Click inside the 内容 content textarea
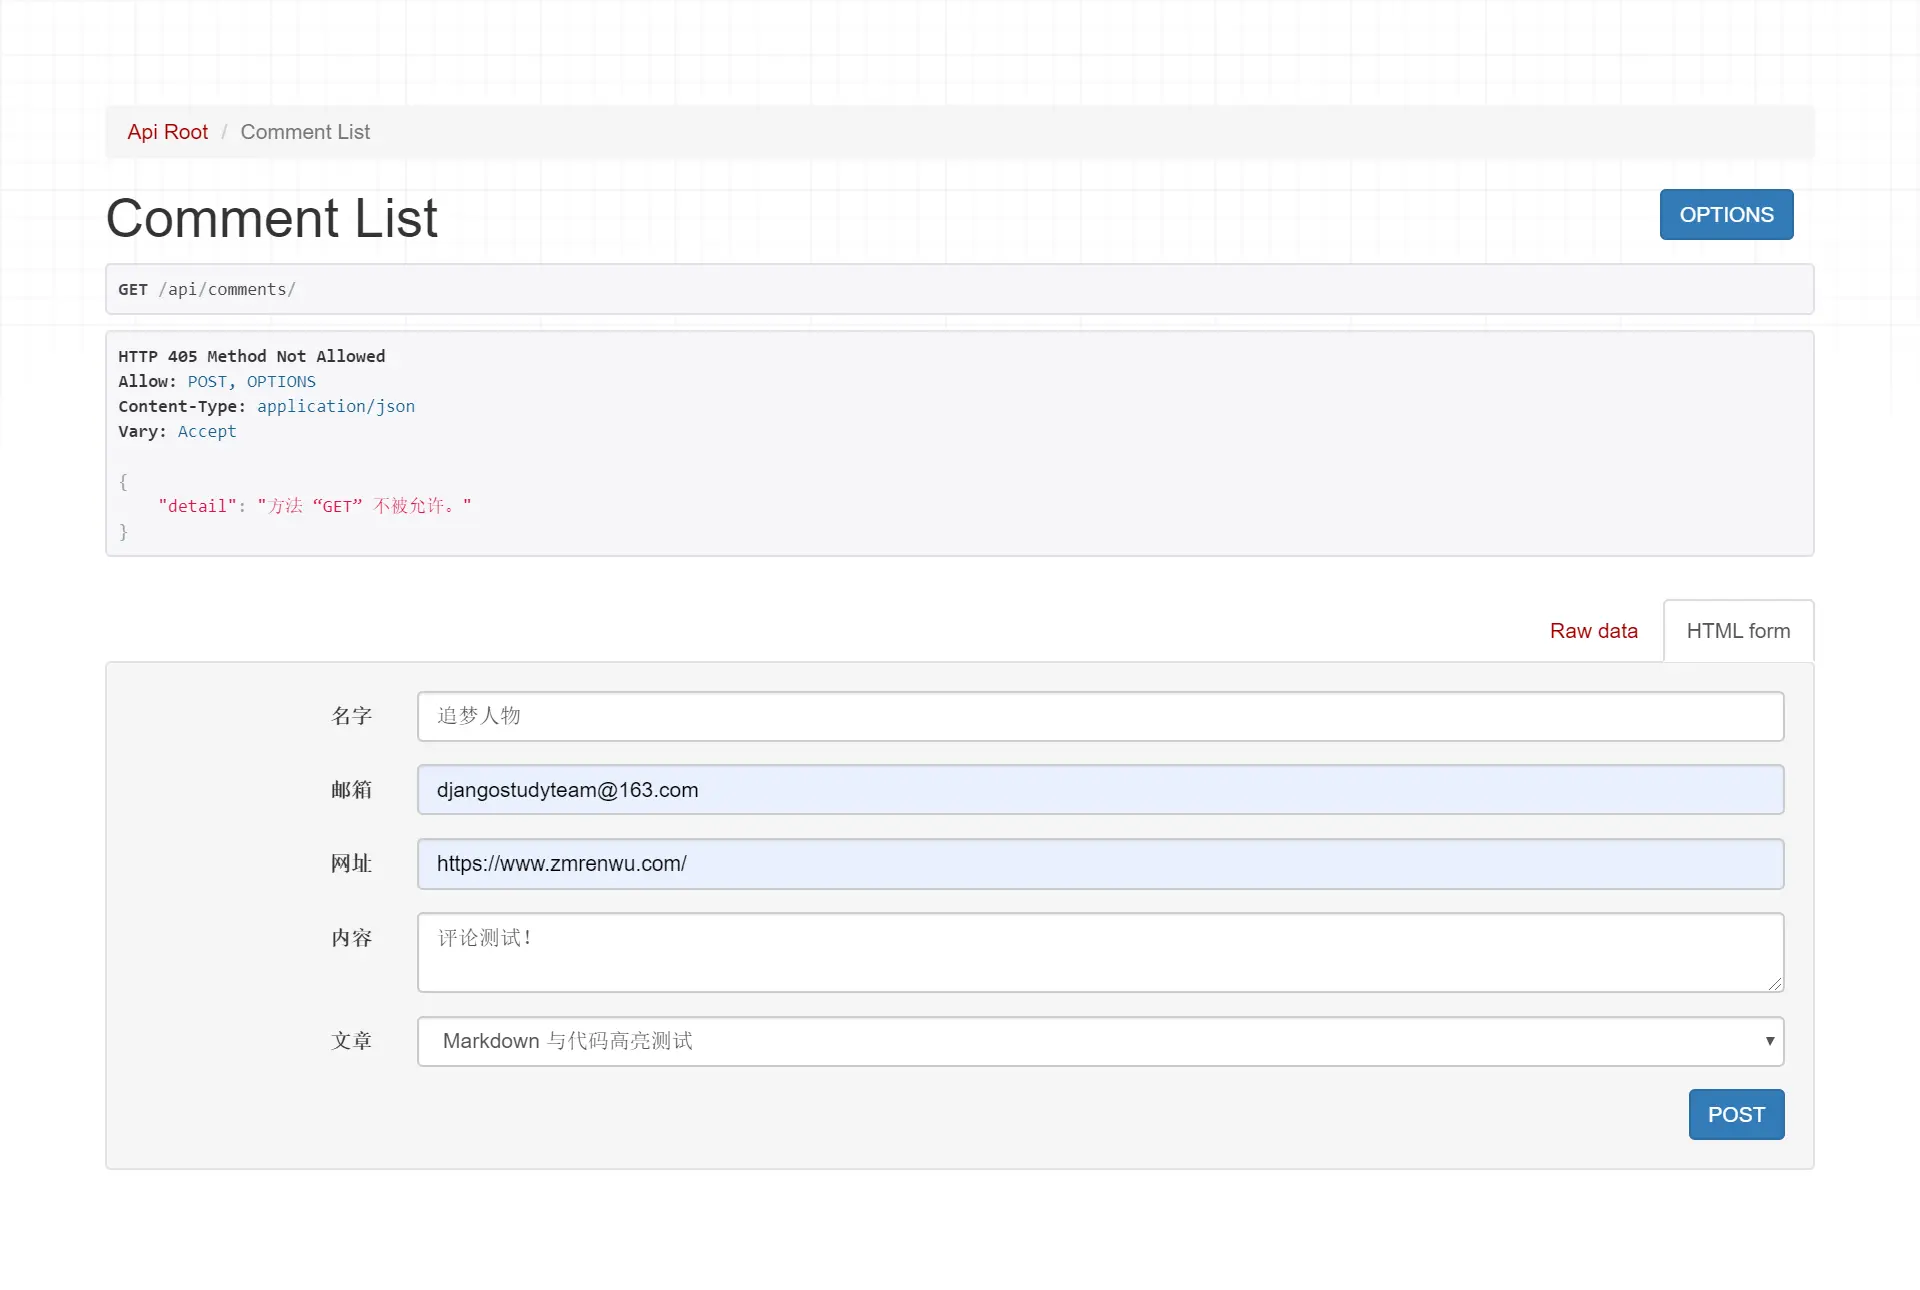The height and width of the screenshot is (1290, 1920). pos(1100,951)
